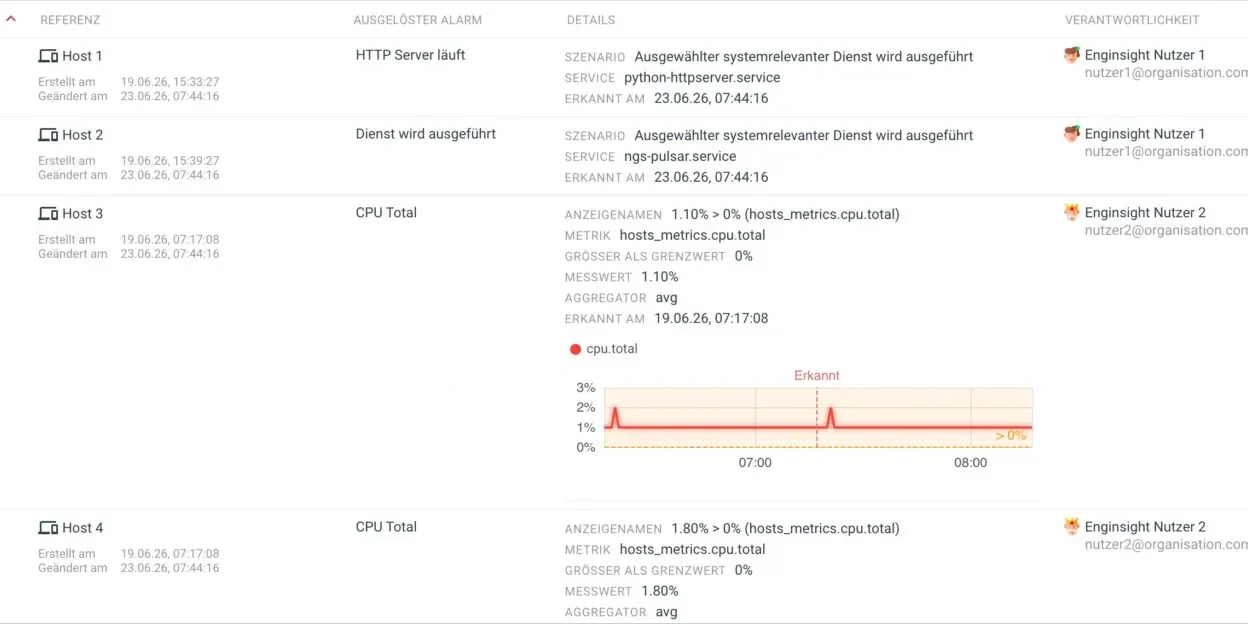Collapse list with red chevron up arrow
1248x624 pixels.
[12, 19]
